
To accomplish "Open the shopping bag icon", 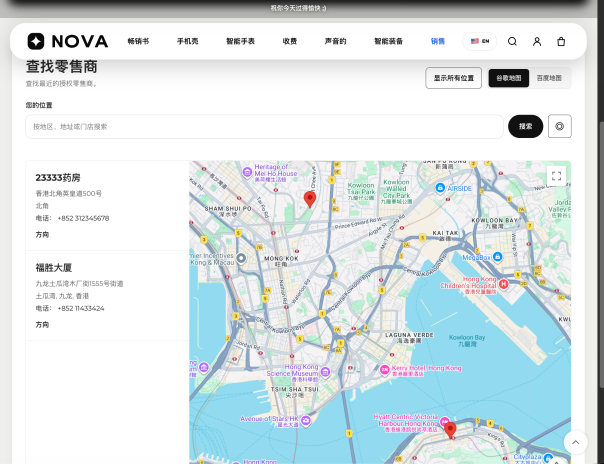I will click(x=561, y=41).
